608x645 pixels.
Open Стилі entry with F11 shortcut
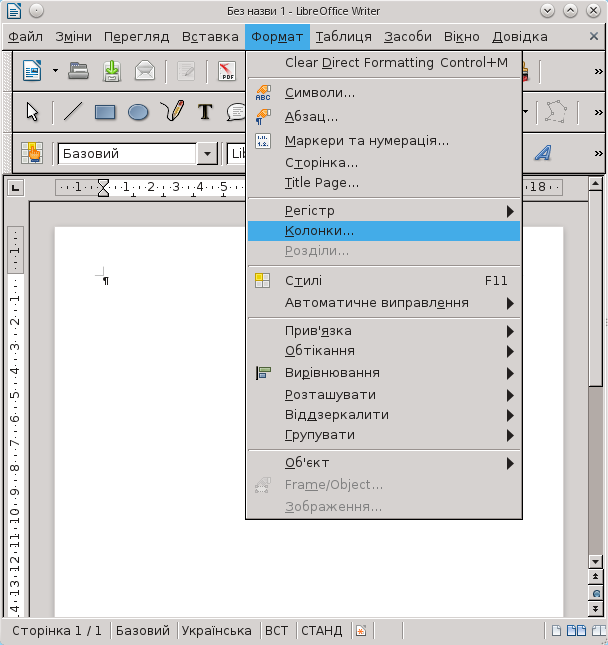[384, 281]
